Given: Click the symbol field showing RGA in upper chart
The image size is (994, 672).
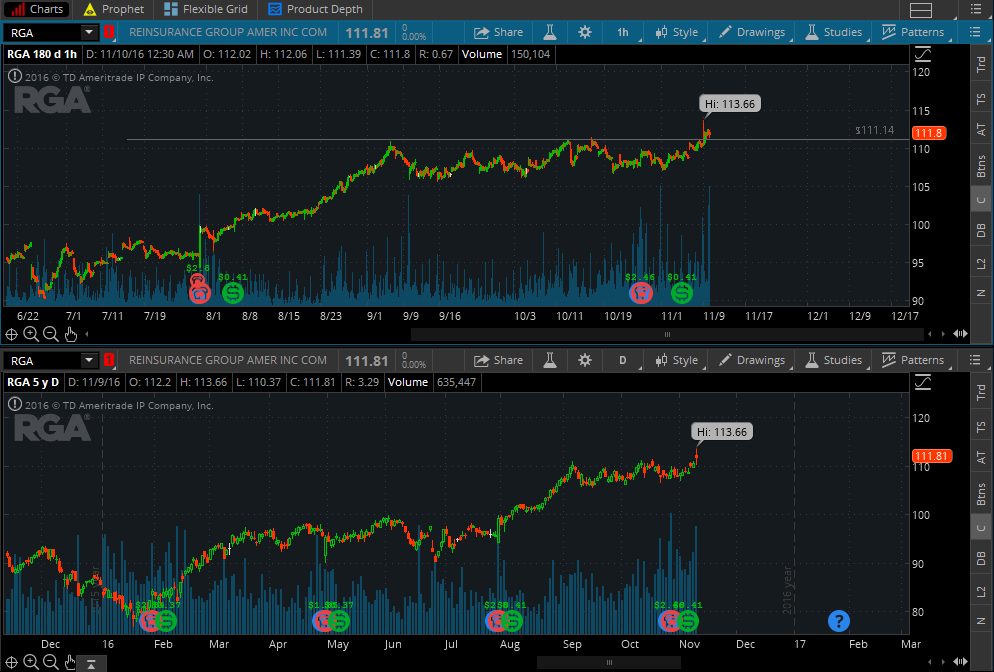Looking at the screenshot, I should pyautogui.click(x=42, y=32).
